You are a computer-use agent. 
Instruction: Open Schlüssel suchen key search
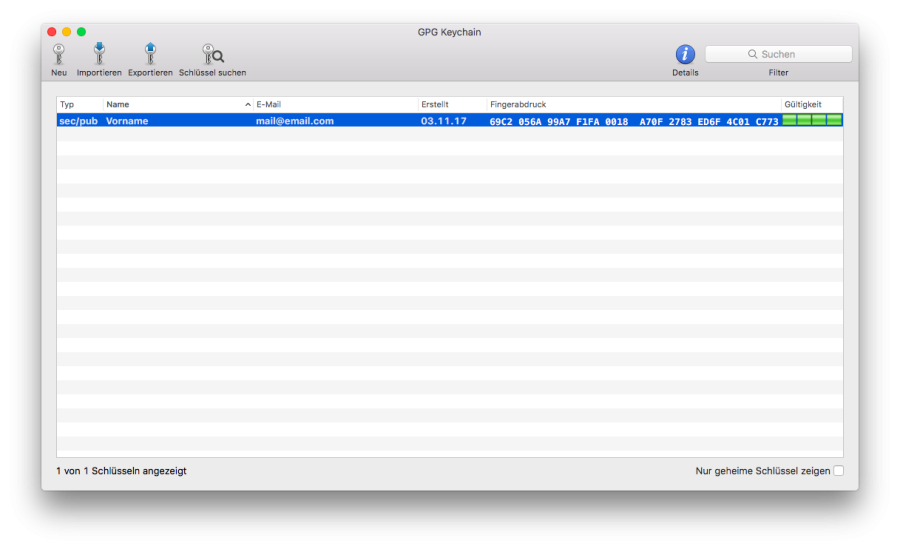(x=212, y=55)
